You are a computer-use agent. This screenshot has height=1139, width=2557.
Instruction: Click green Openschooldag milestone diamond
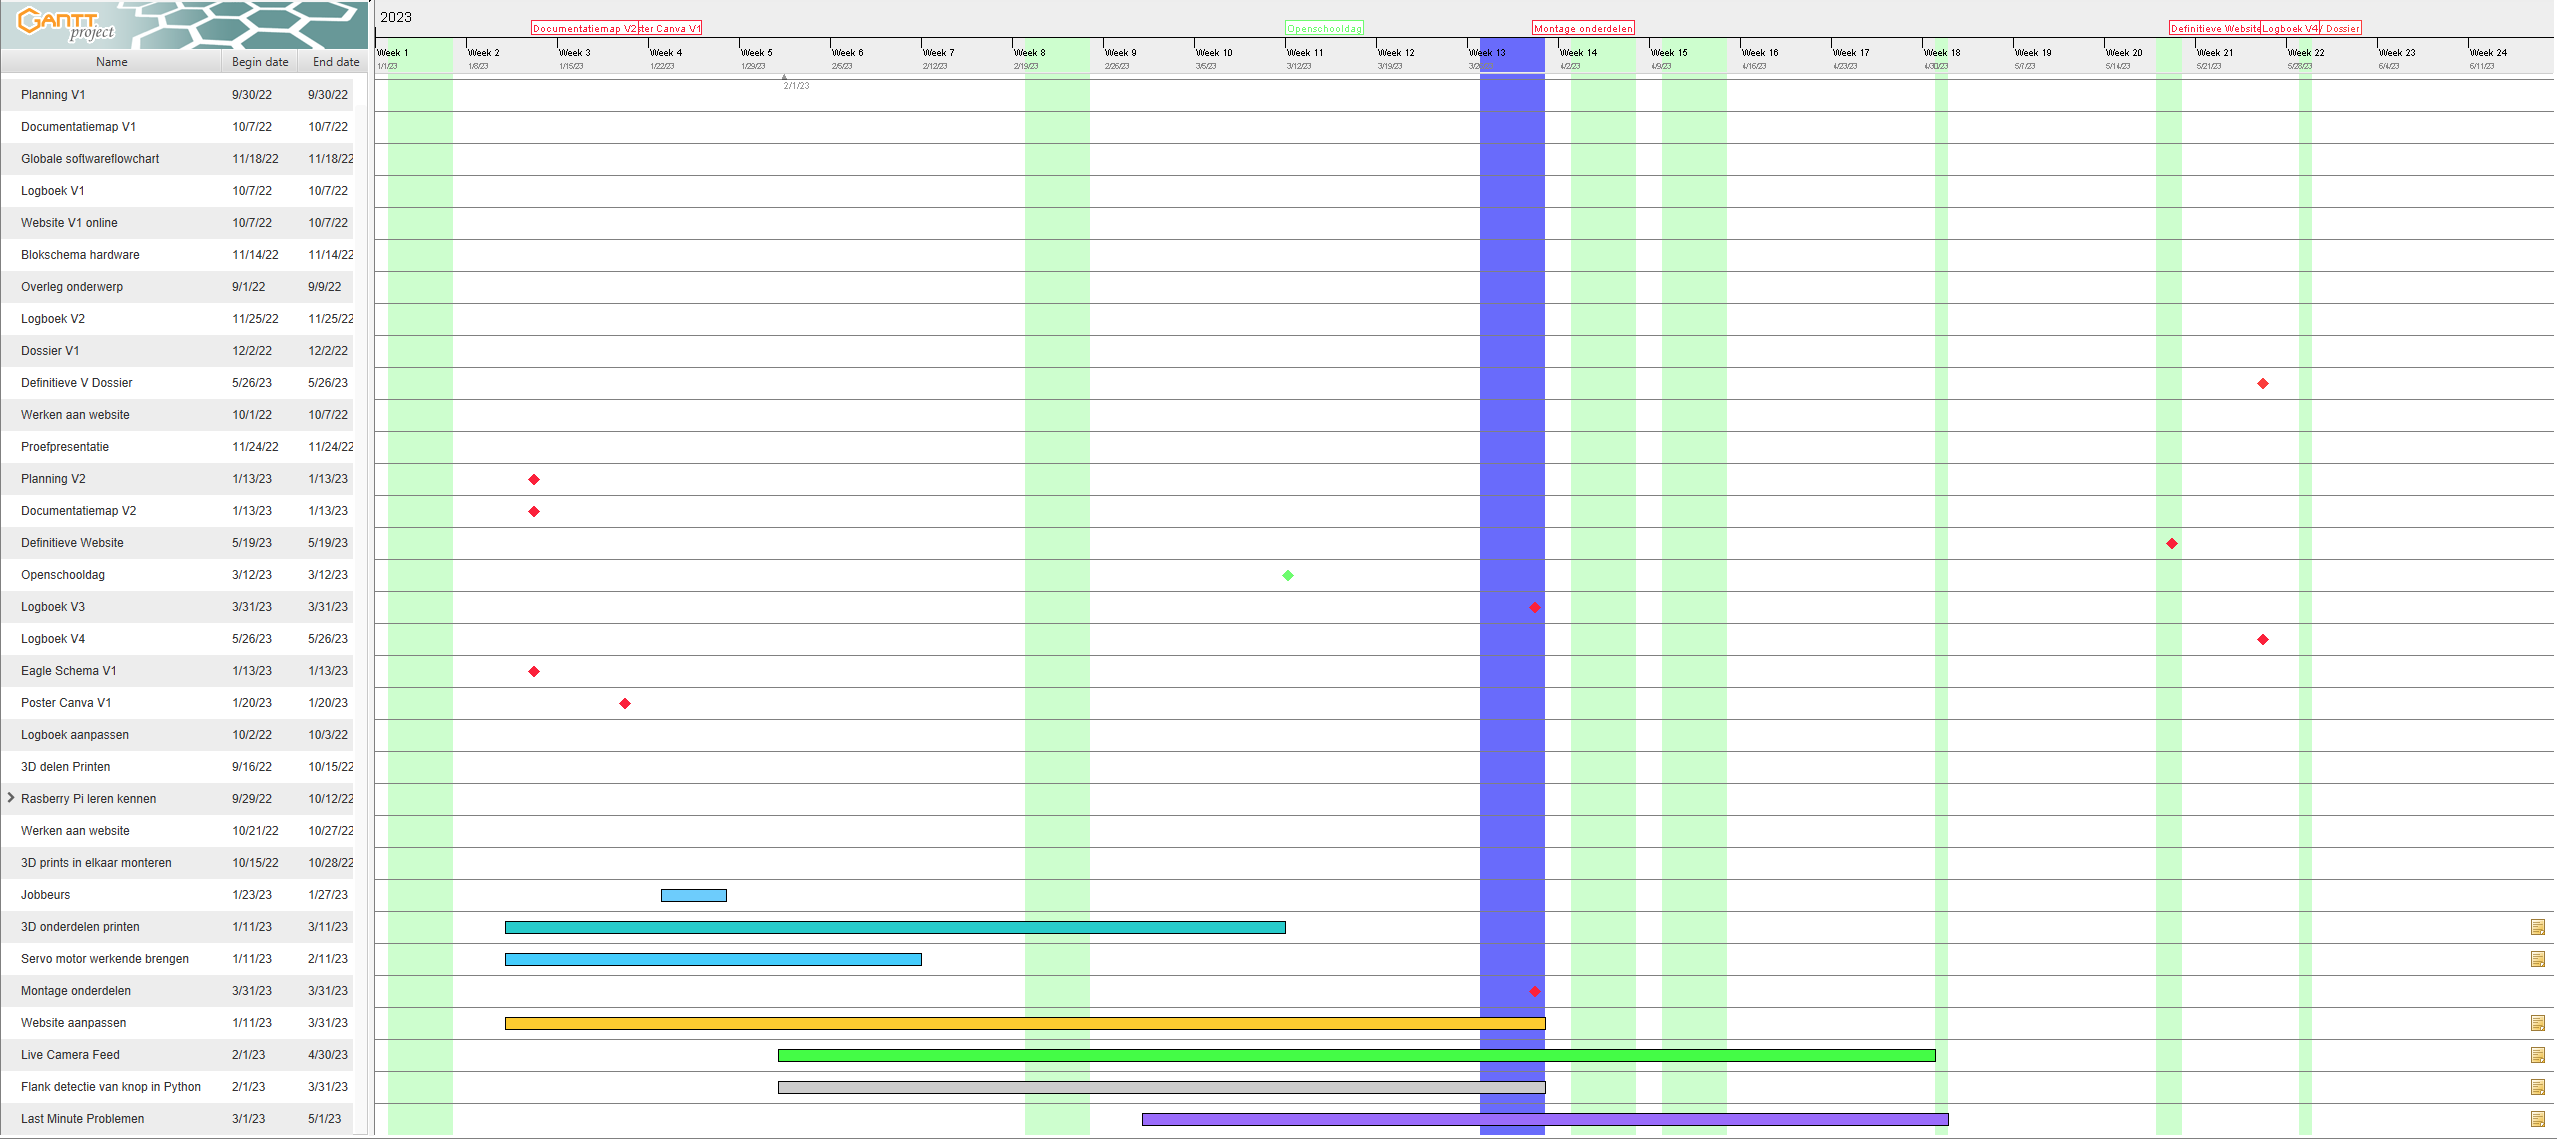click(1288, 575)
